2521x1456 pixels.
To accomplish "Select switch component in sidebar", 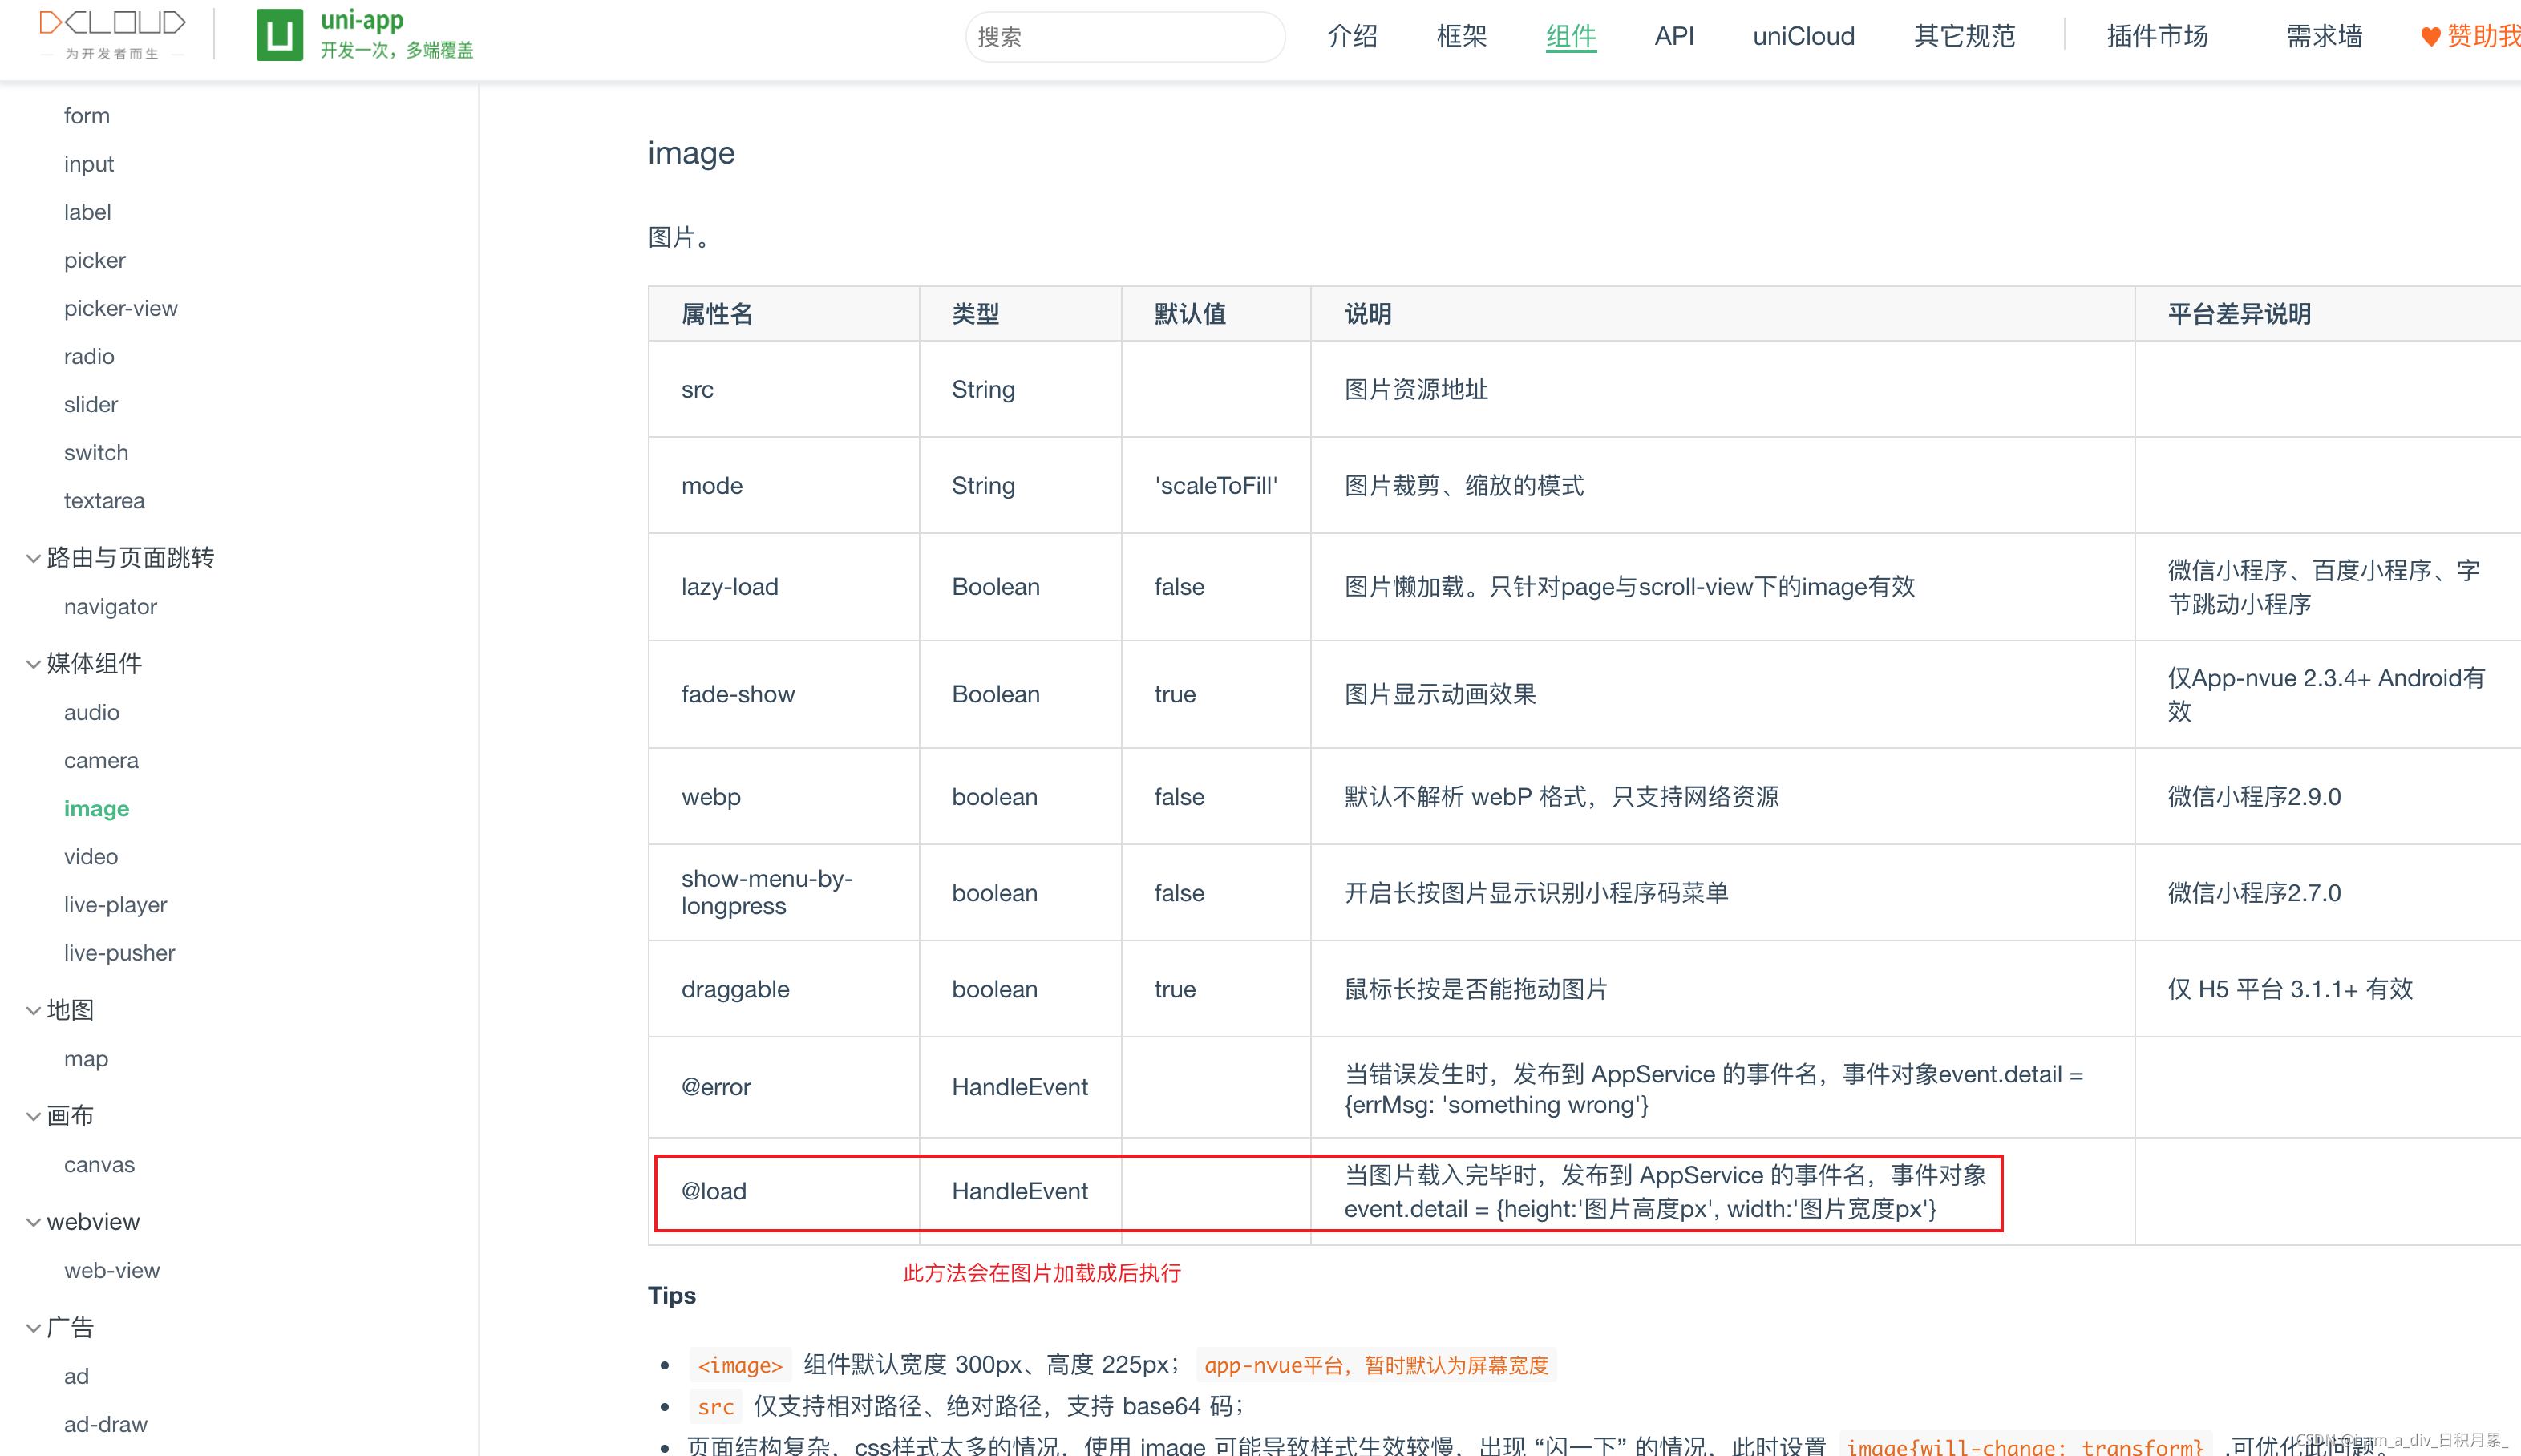I will pos(96,452).
